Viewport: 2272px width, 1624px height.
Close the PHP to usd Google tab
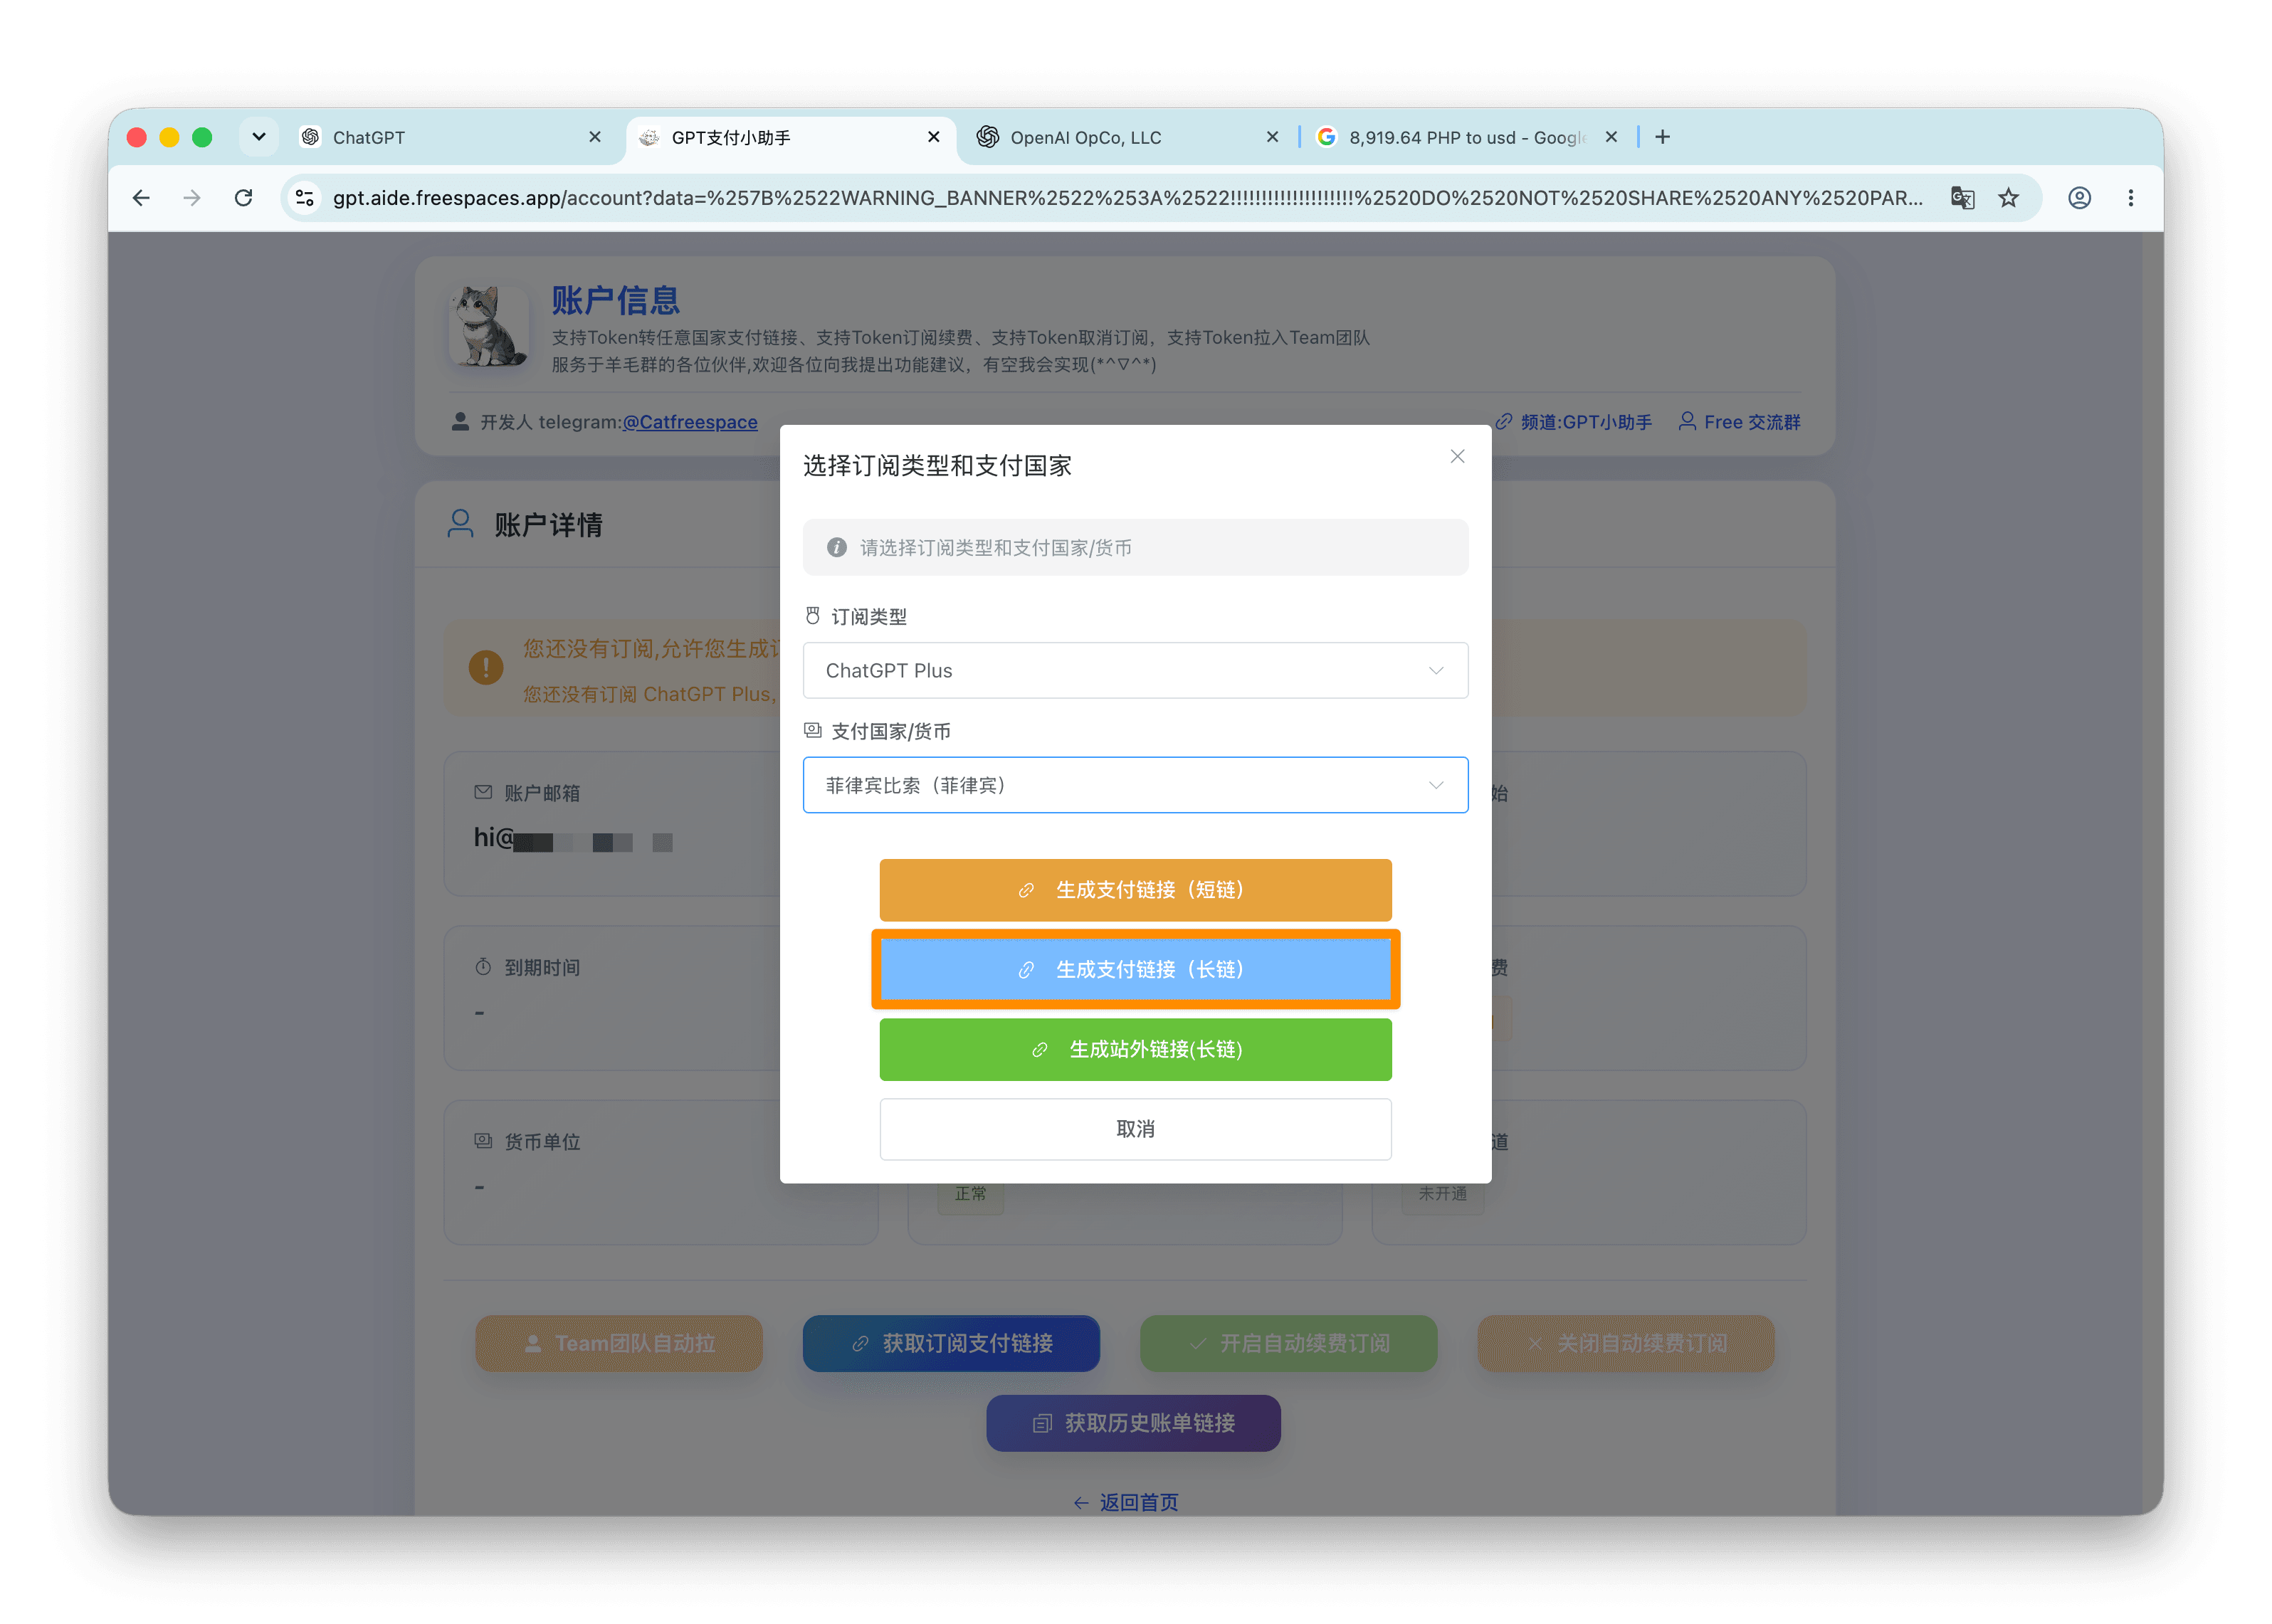click(1611, 137)
